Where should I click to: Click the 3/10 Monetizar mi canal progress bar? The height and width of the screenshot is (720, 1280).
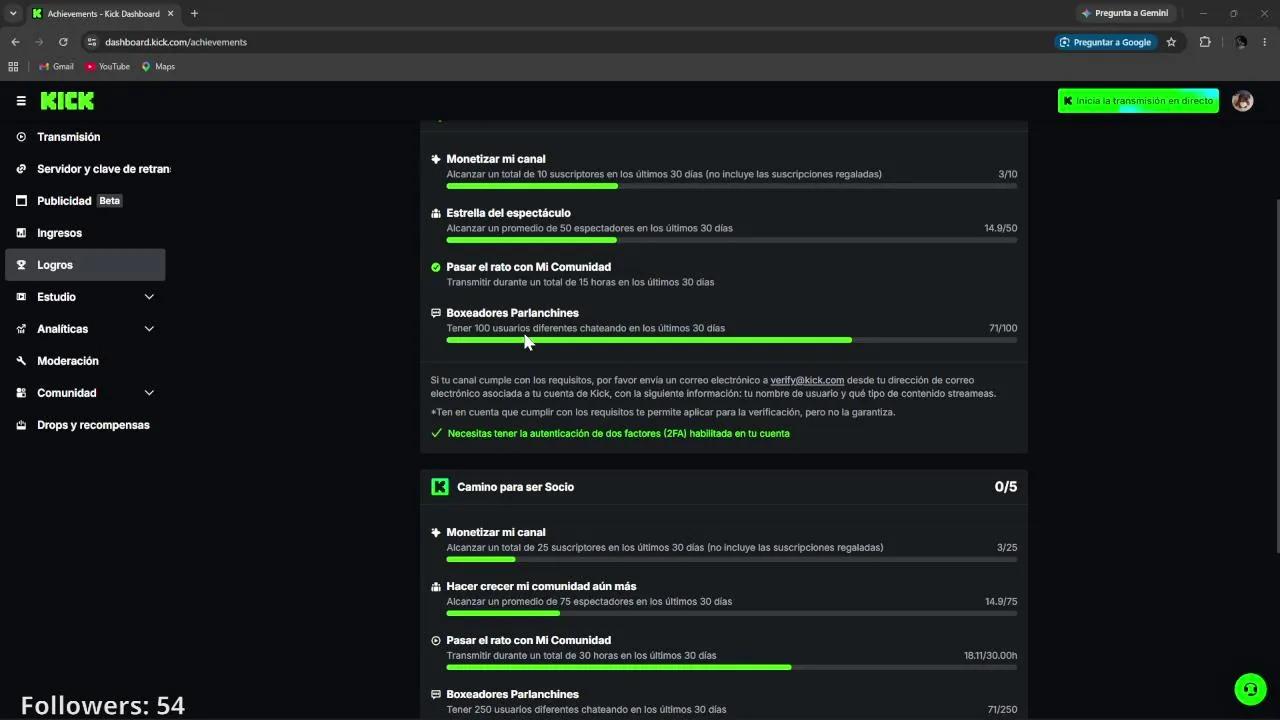(x=732, y=186)
